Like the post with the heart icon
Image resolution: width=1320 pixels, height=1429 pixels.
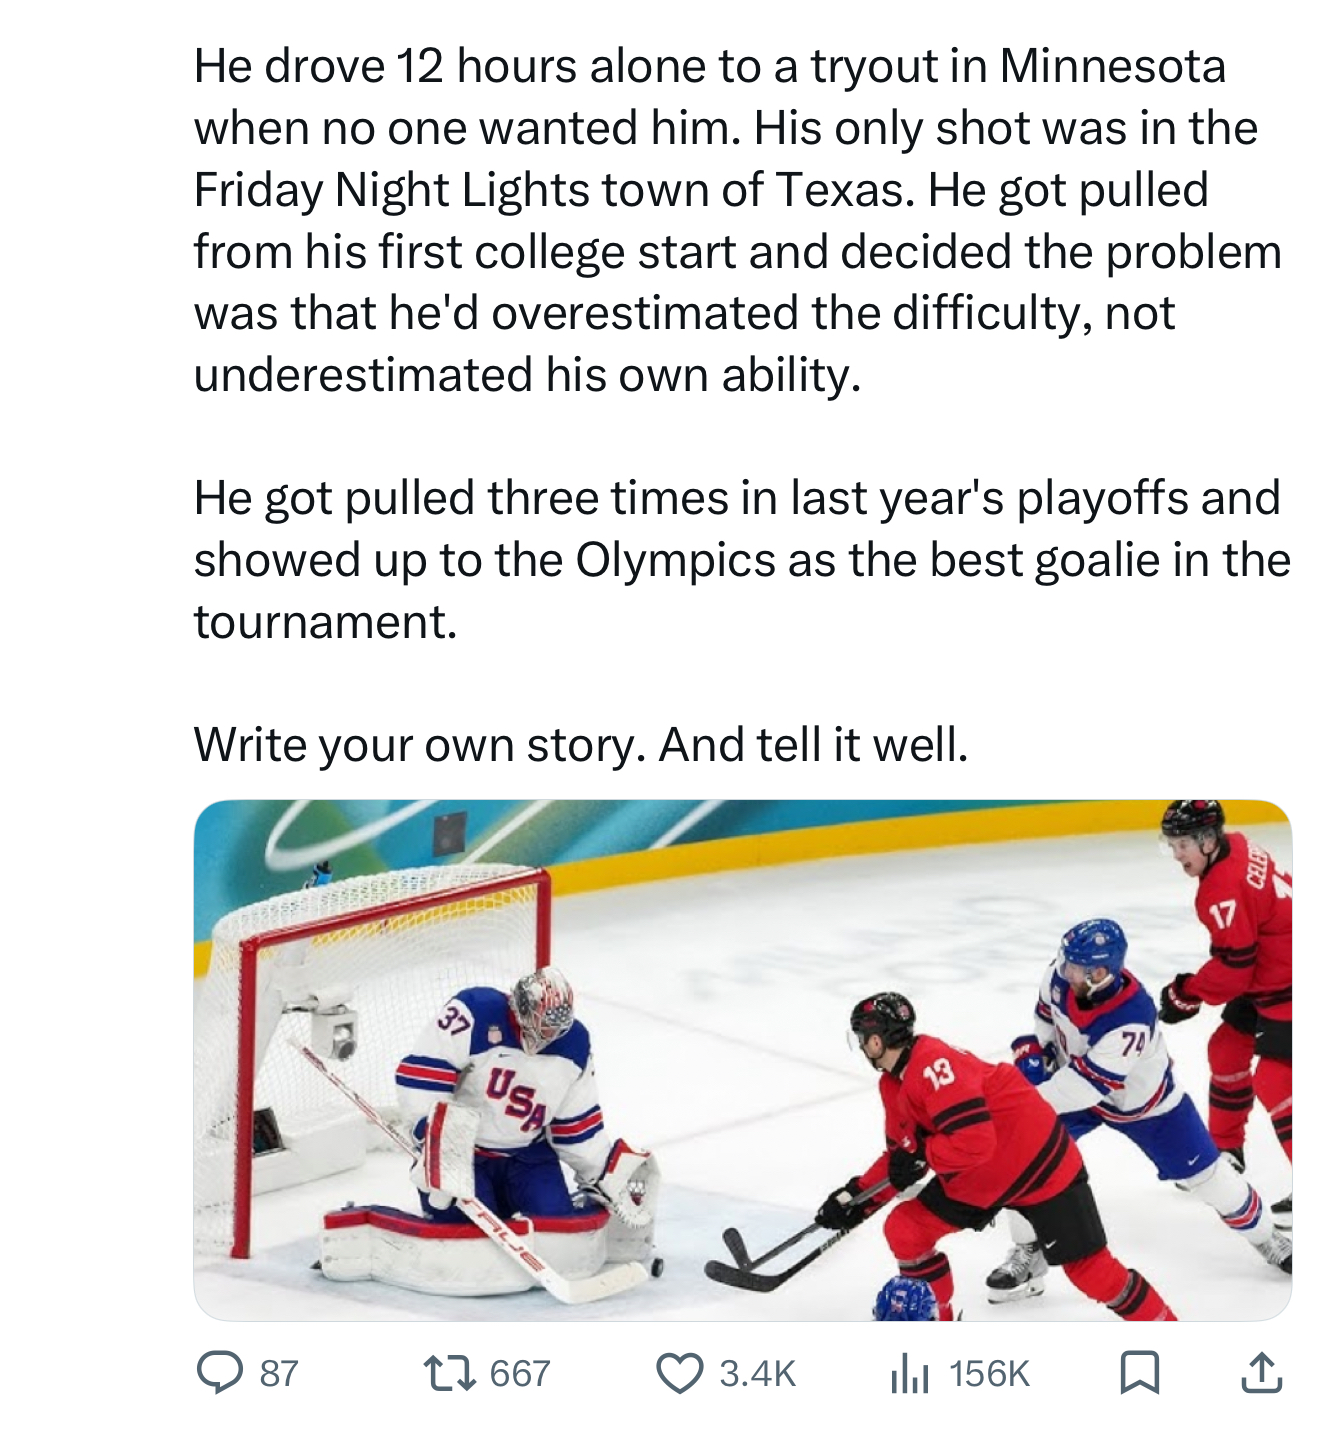[x=679, y=1372]
